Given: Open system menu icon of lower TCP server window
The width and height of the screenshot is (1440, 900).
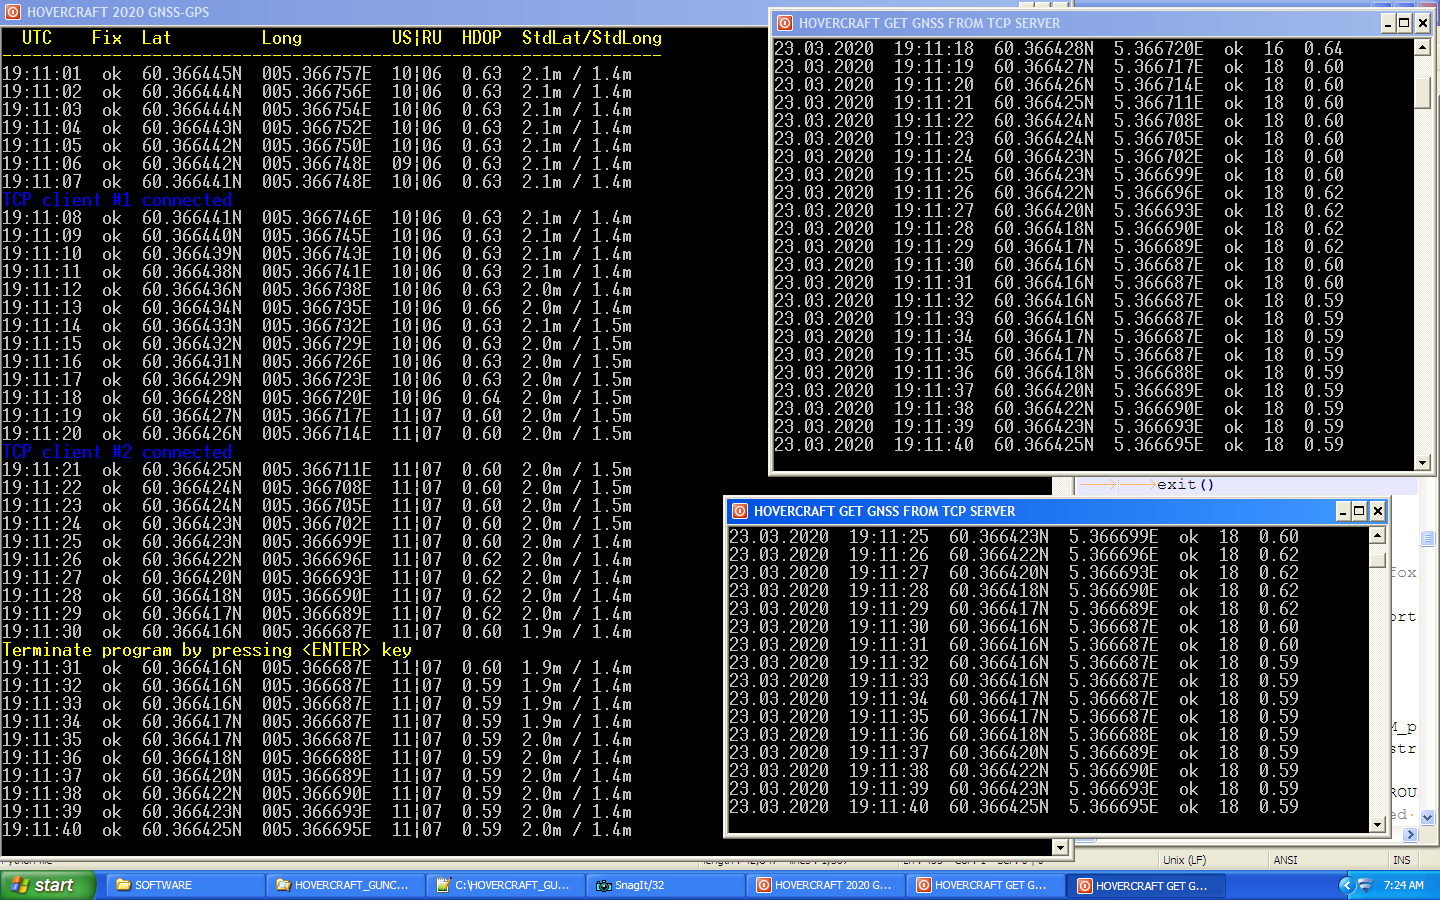Looking at the screenshot, I should click(740, 511).
